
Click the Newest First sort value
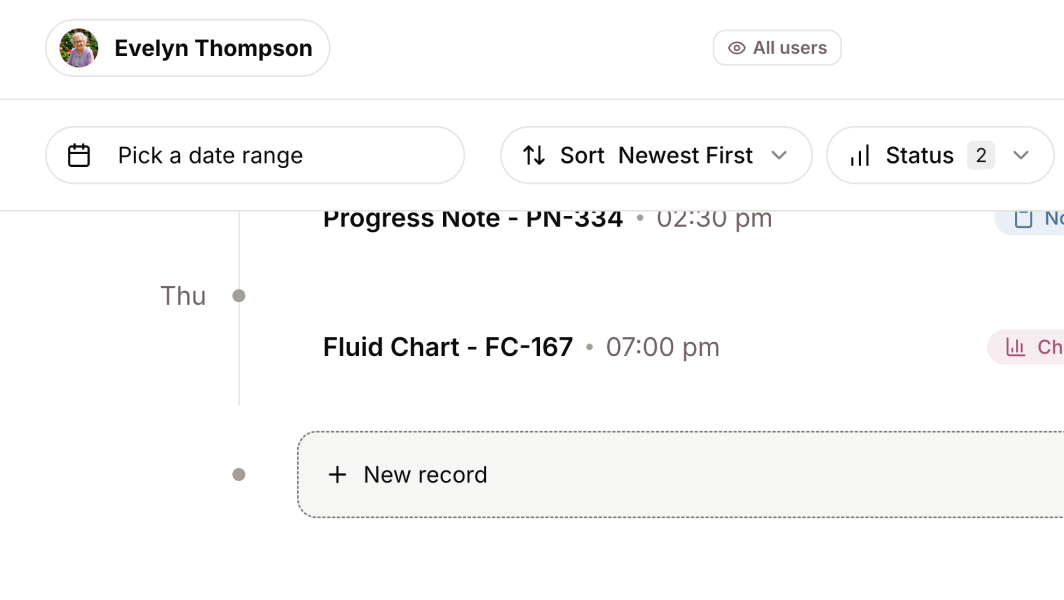point(685,156)
